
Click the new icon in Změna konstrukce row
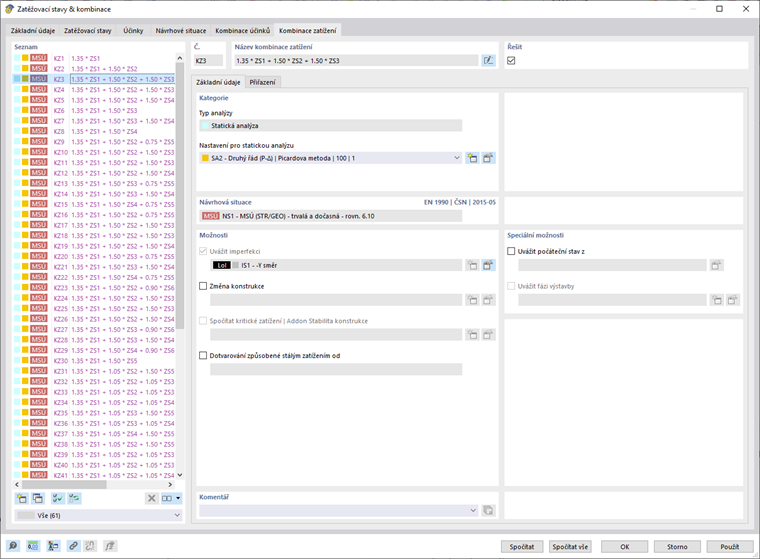pos(472,300)
